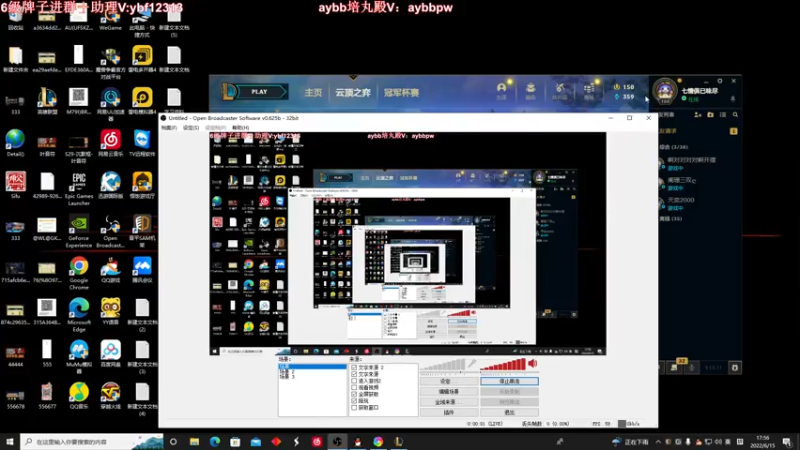Search friends with the magnifier in League client

point(735,115)
